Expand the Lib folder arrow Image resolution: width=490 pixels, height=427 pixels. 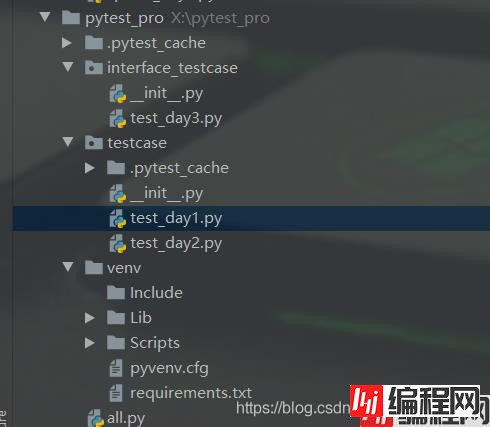pos(90,318)
